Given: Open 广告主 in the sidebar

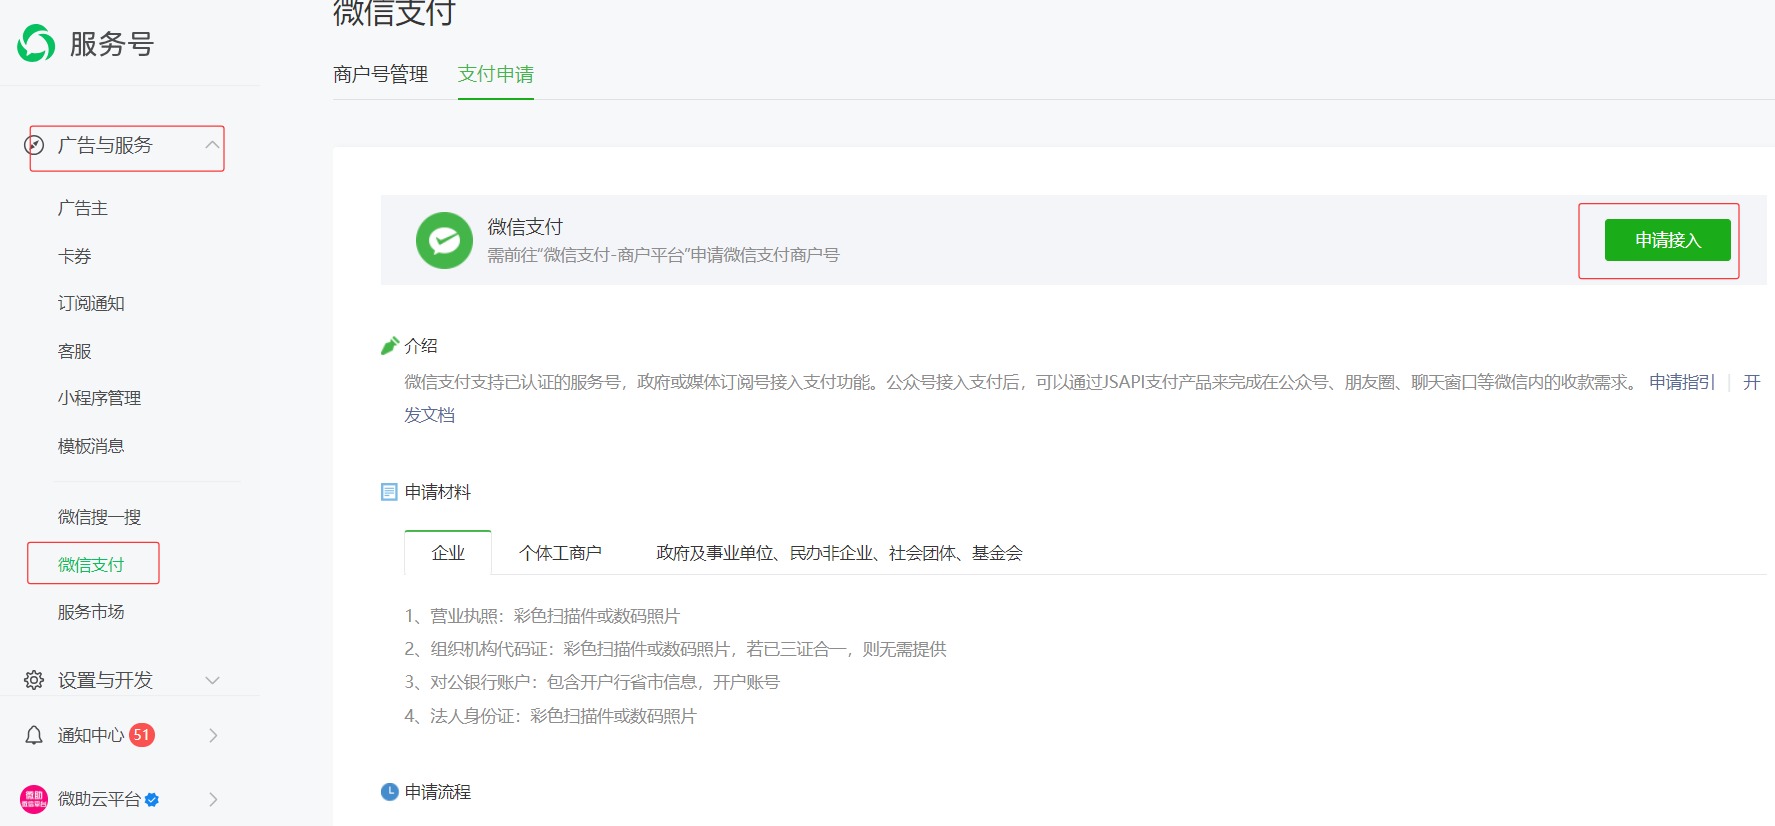Looking at the screenshot, I should [x=83, y=208].
